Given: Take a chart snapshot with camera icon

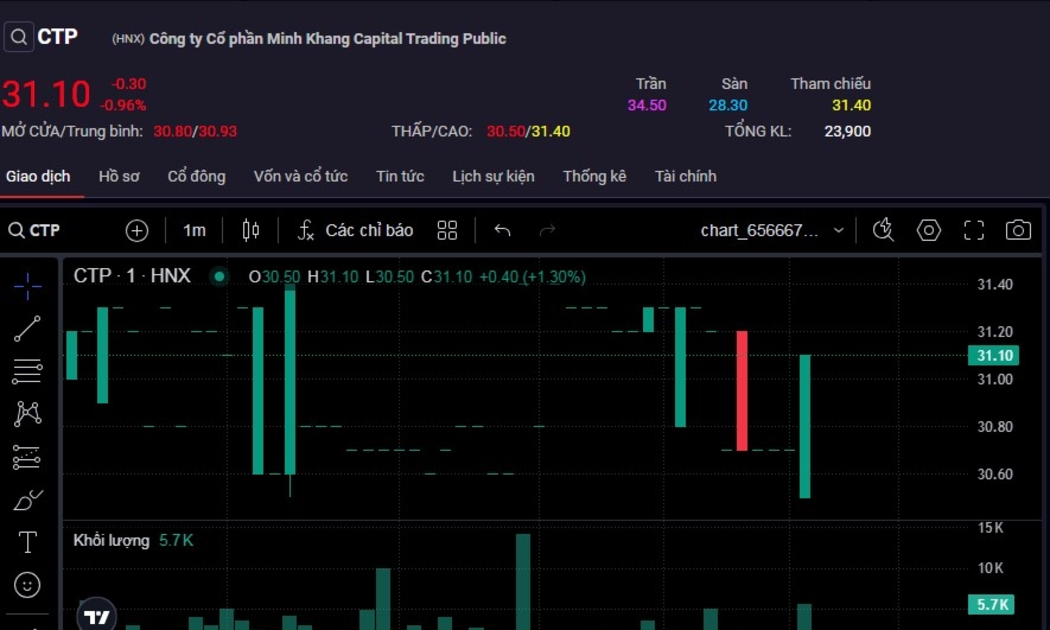Looking at the screenshot, I should tap(1018, 231).
